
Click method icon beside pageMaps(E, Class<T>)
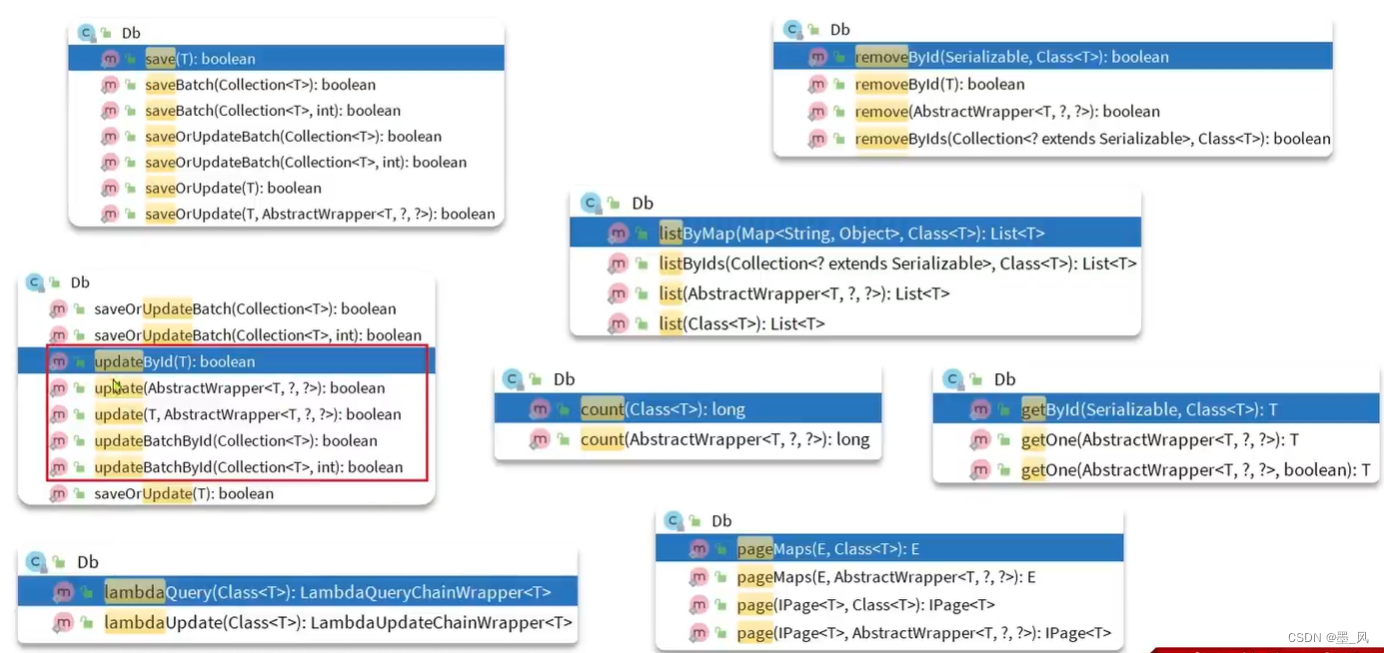tap(698, 549)
